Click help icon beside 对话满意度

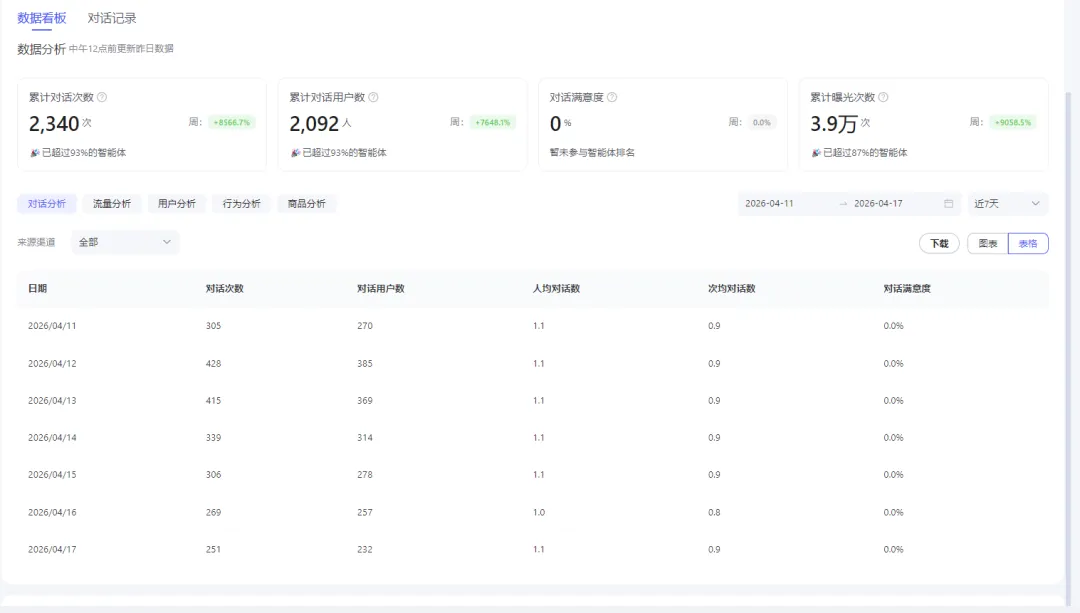click(612, 97)
